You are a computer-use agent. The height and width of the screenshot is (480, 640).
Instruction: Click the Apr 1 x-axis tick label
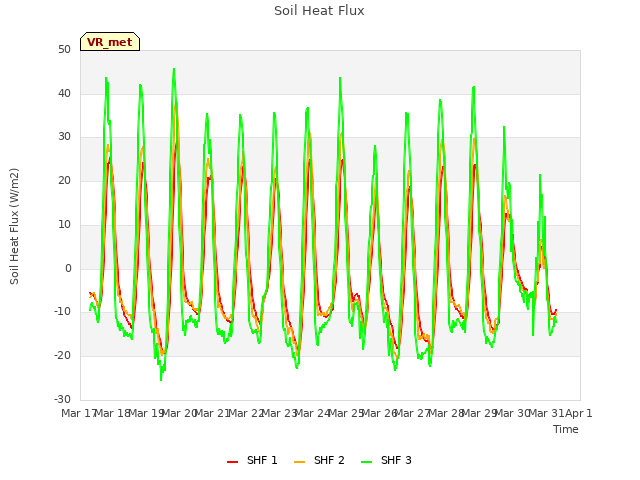[578, 413]
